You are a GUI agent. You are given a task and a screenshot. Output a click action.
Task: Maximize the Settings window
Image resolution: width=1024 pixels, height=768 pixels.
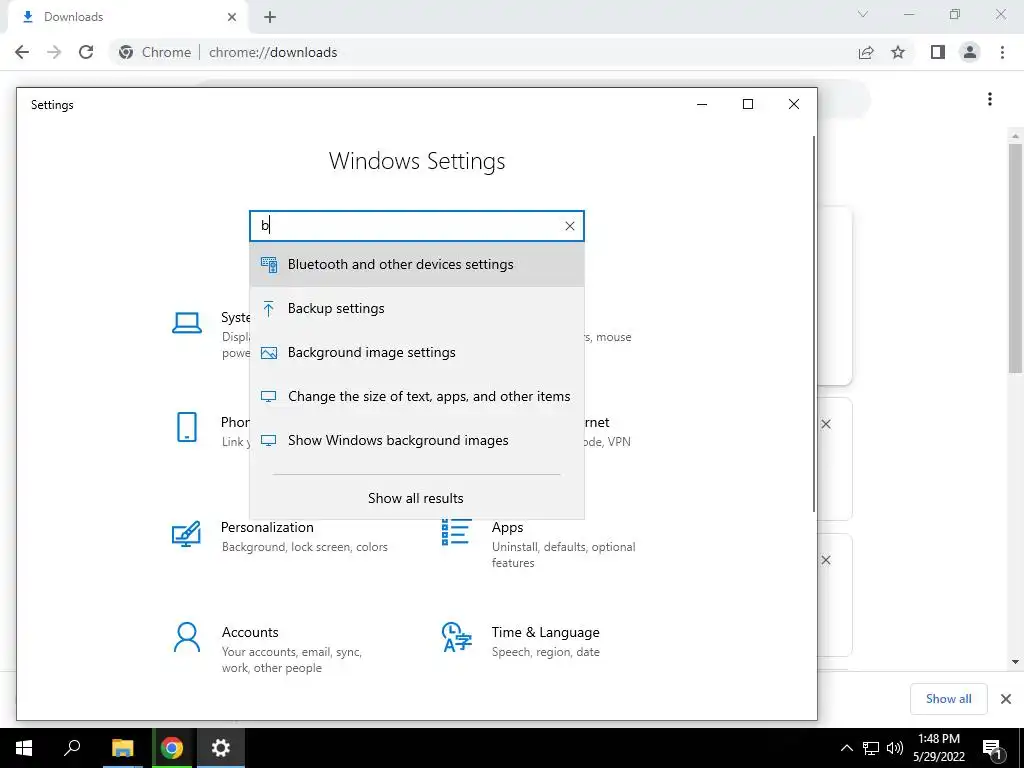748,104
